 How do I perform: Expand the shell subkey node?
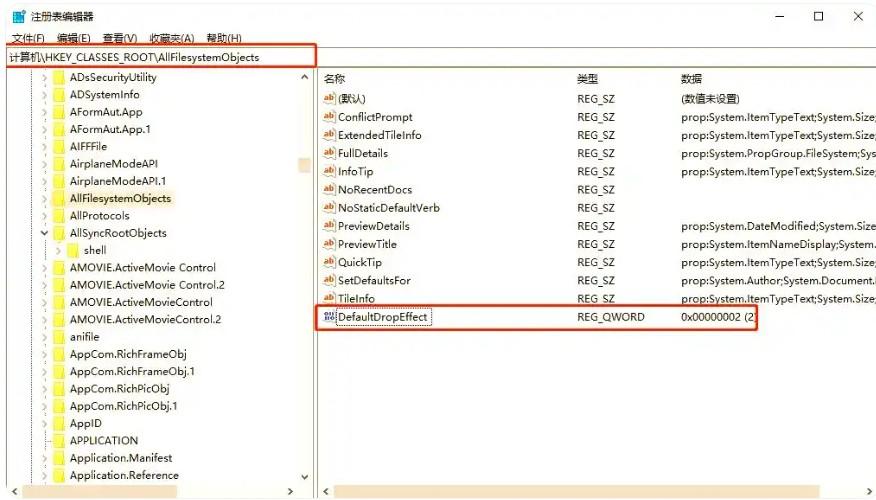click(x=58, y=250)
